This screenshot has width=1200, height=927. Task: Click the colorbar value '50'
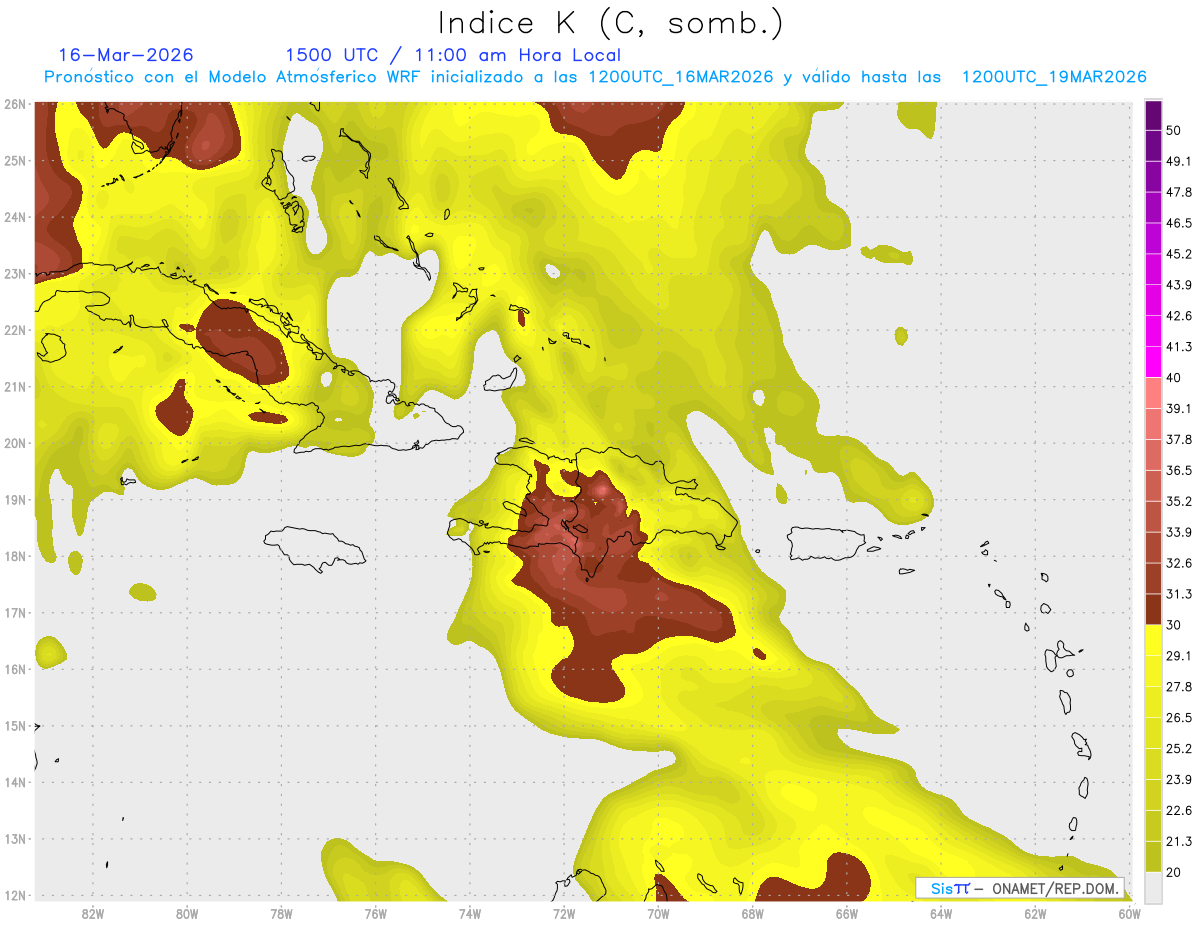click(x=1175, y=131)
